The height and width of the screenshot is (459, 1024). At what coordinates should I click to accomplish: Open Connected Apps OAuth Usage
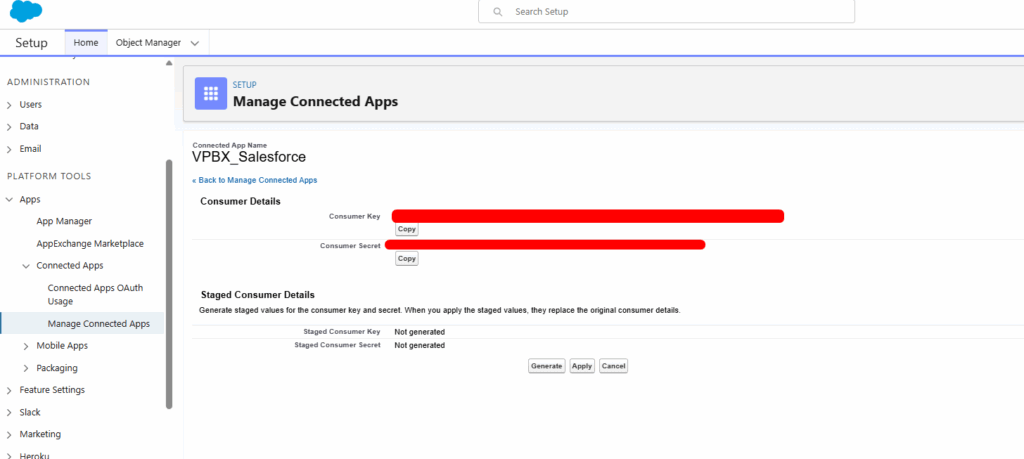pos(95,294)
